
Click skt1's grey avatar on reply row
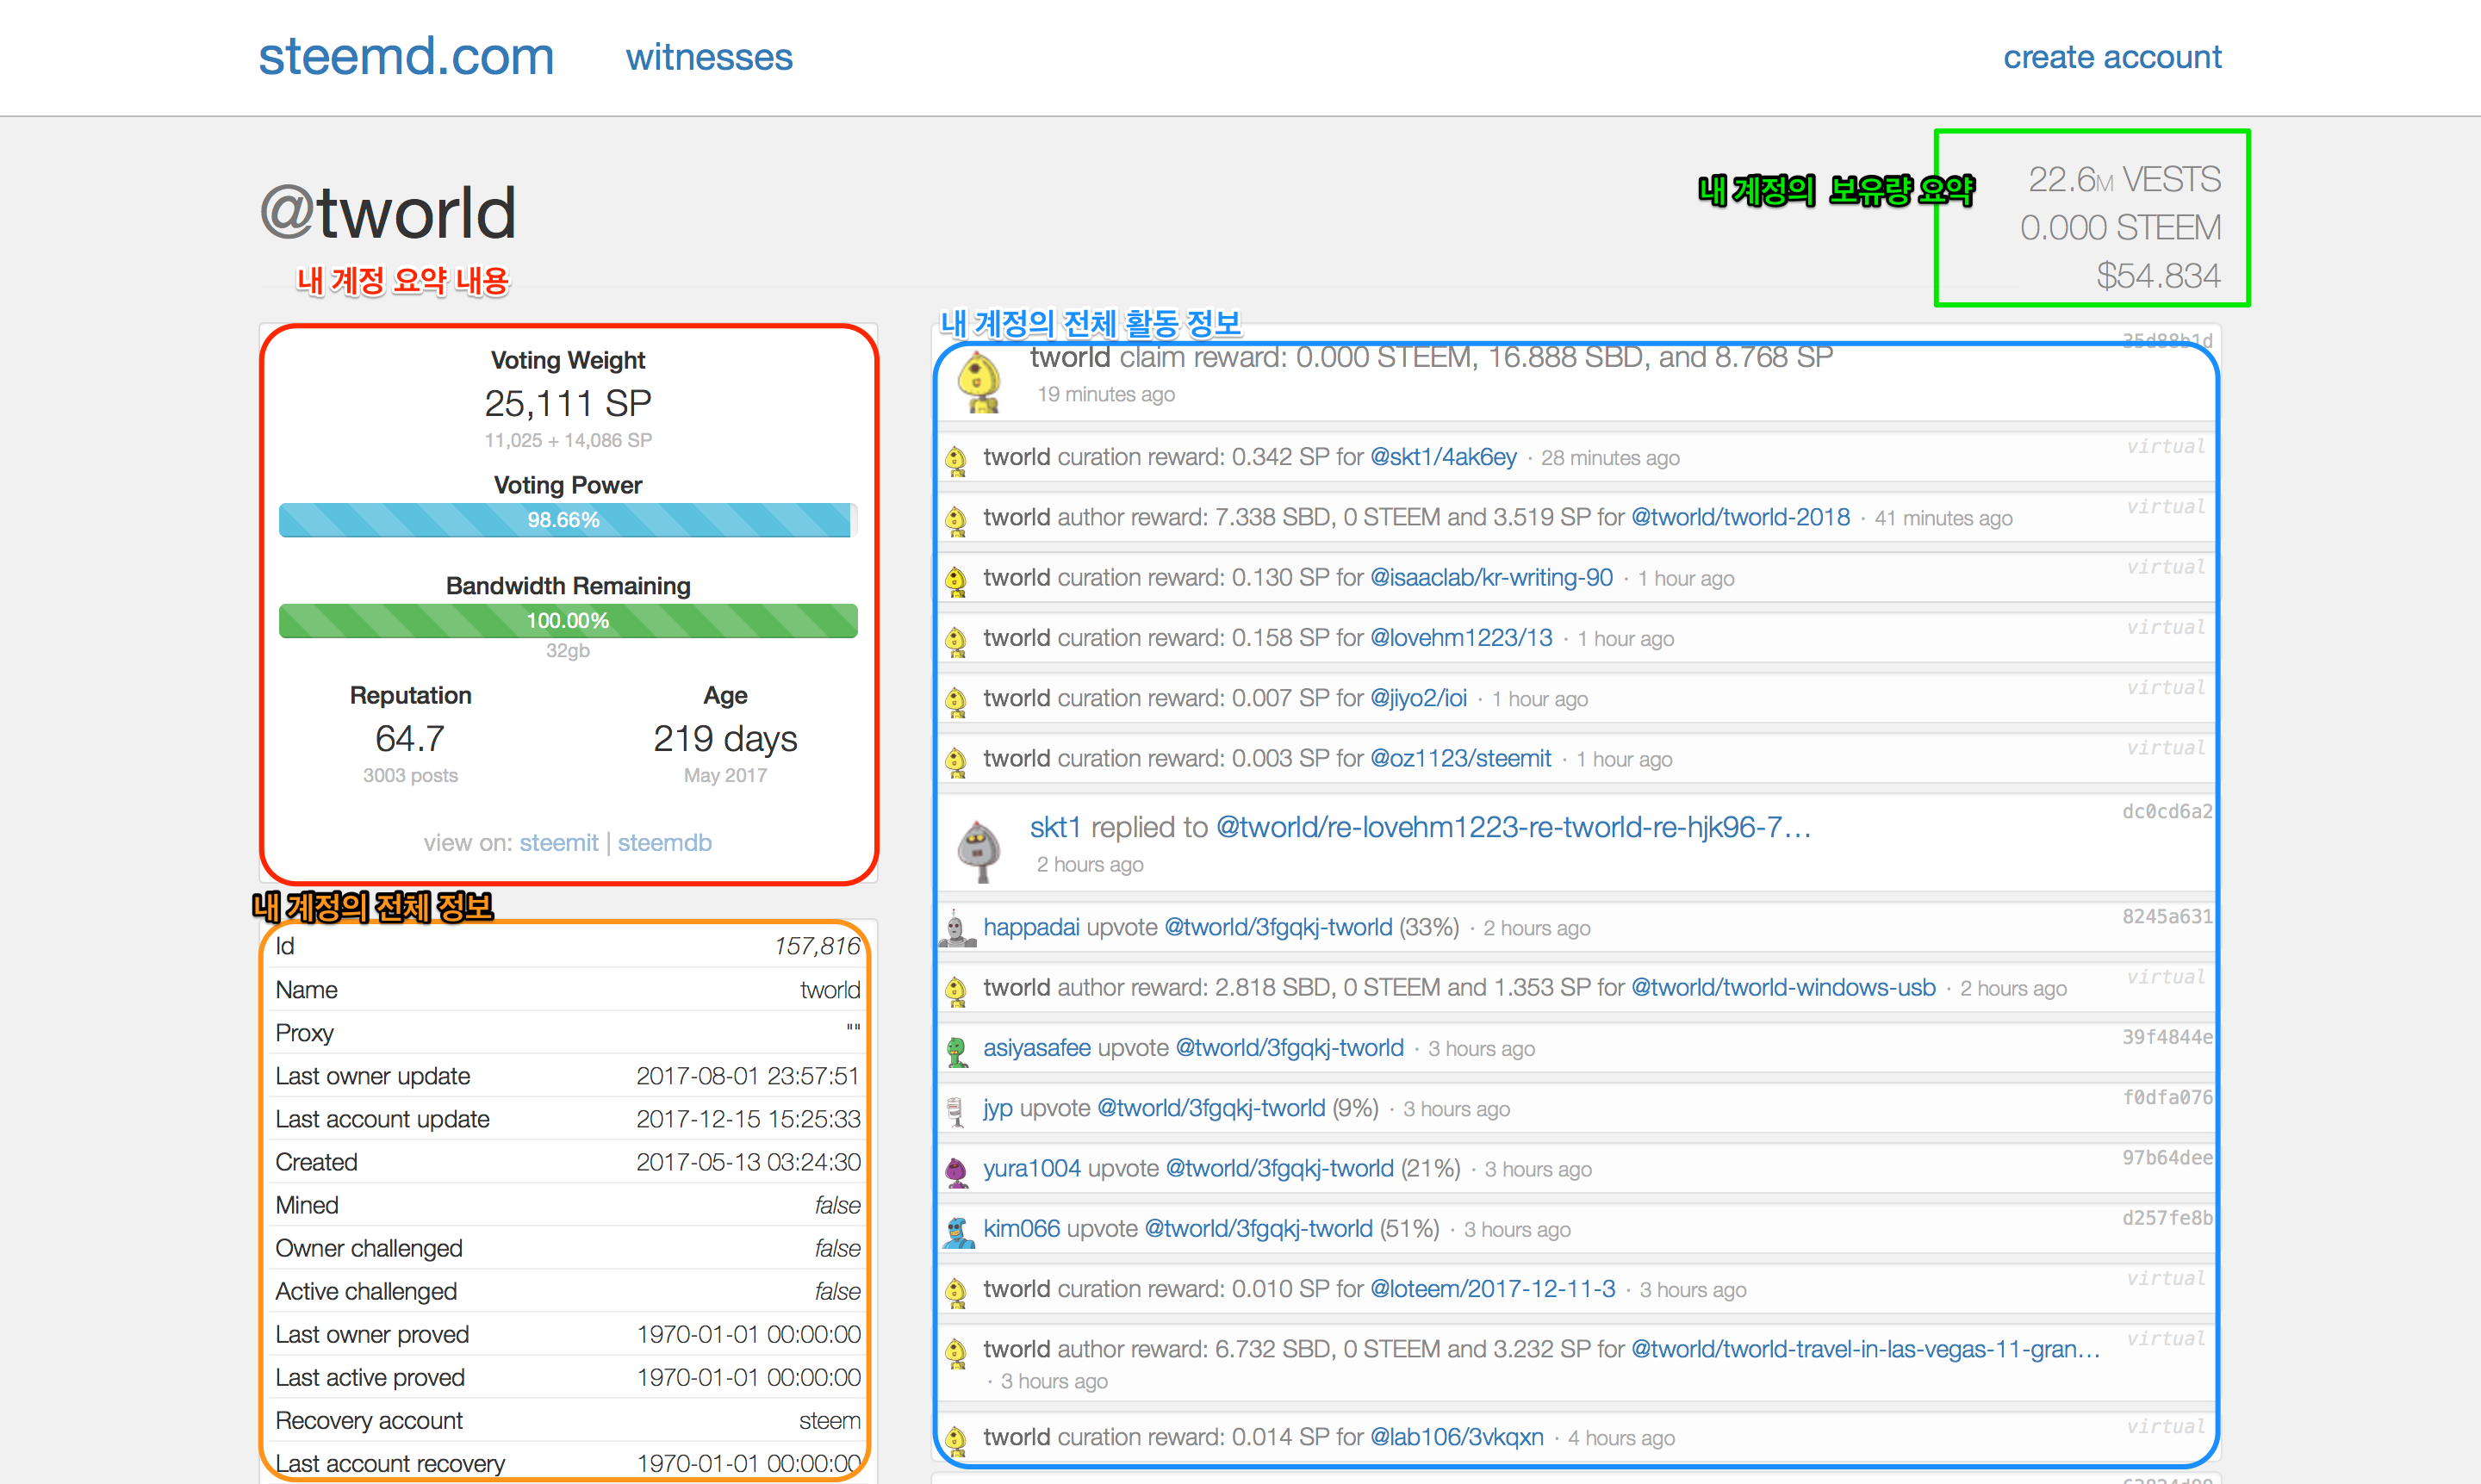point(979,850)
